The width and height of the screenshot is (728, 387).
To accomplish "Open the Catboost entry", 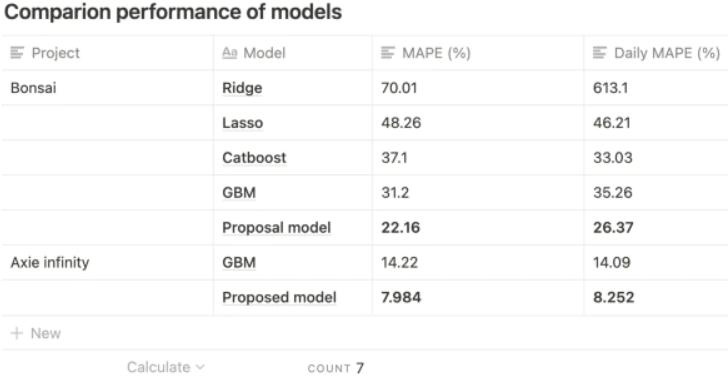I will [x=254, y=158].
